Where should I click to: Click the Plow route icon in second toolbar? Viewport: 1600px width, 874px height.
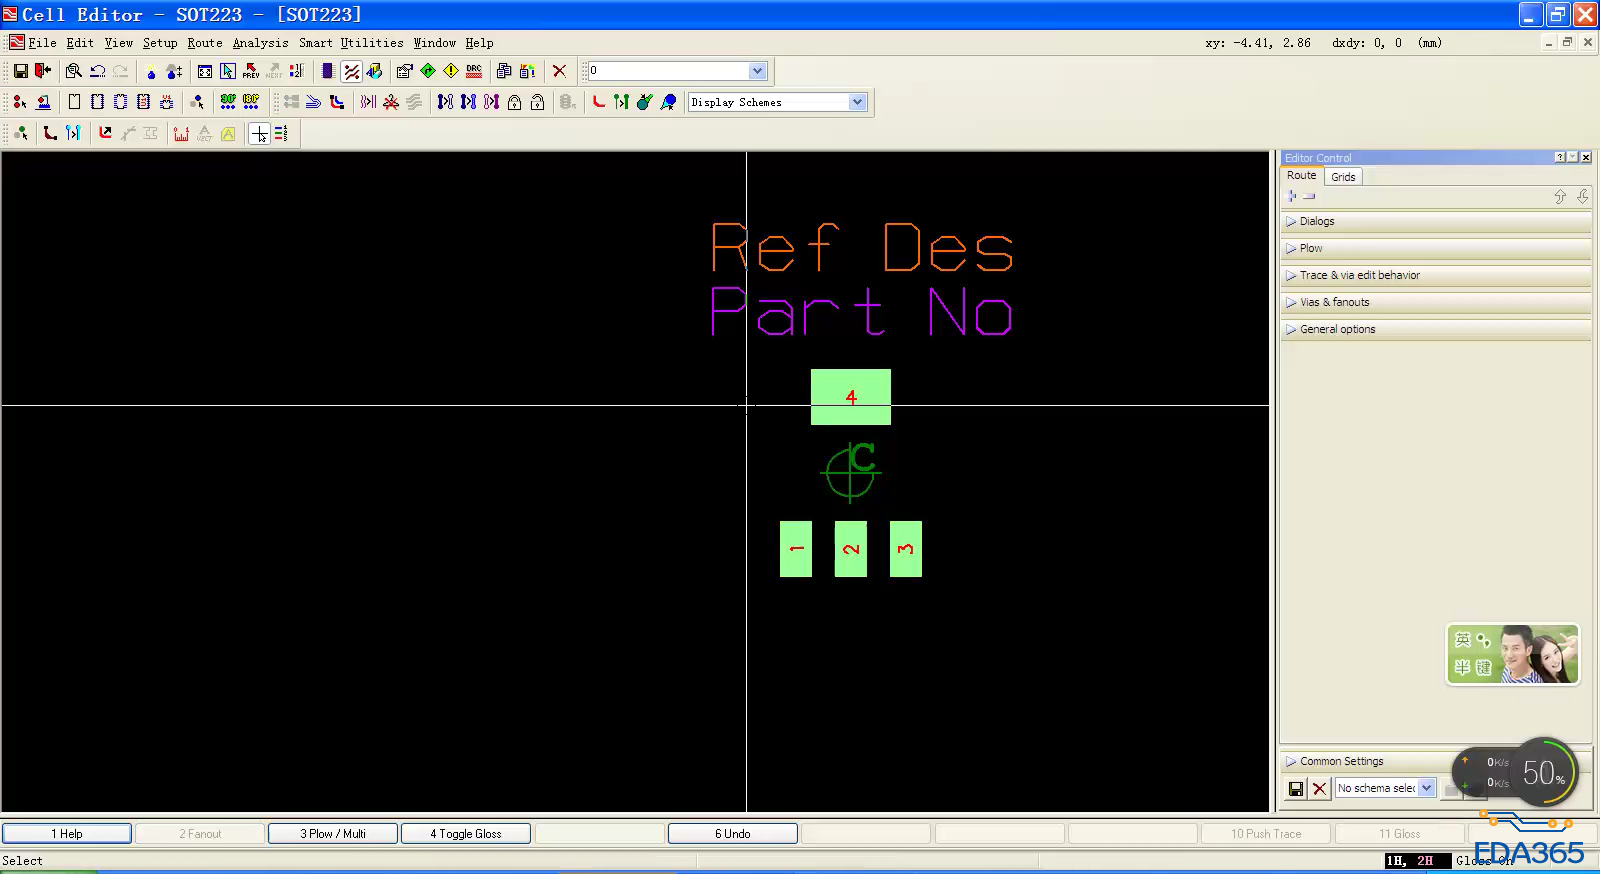tap(314, 102)
